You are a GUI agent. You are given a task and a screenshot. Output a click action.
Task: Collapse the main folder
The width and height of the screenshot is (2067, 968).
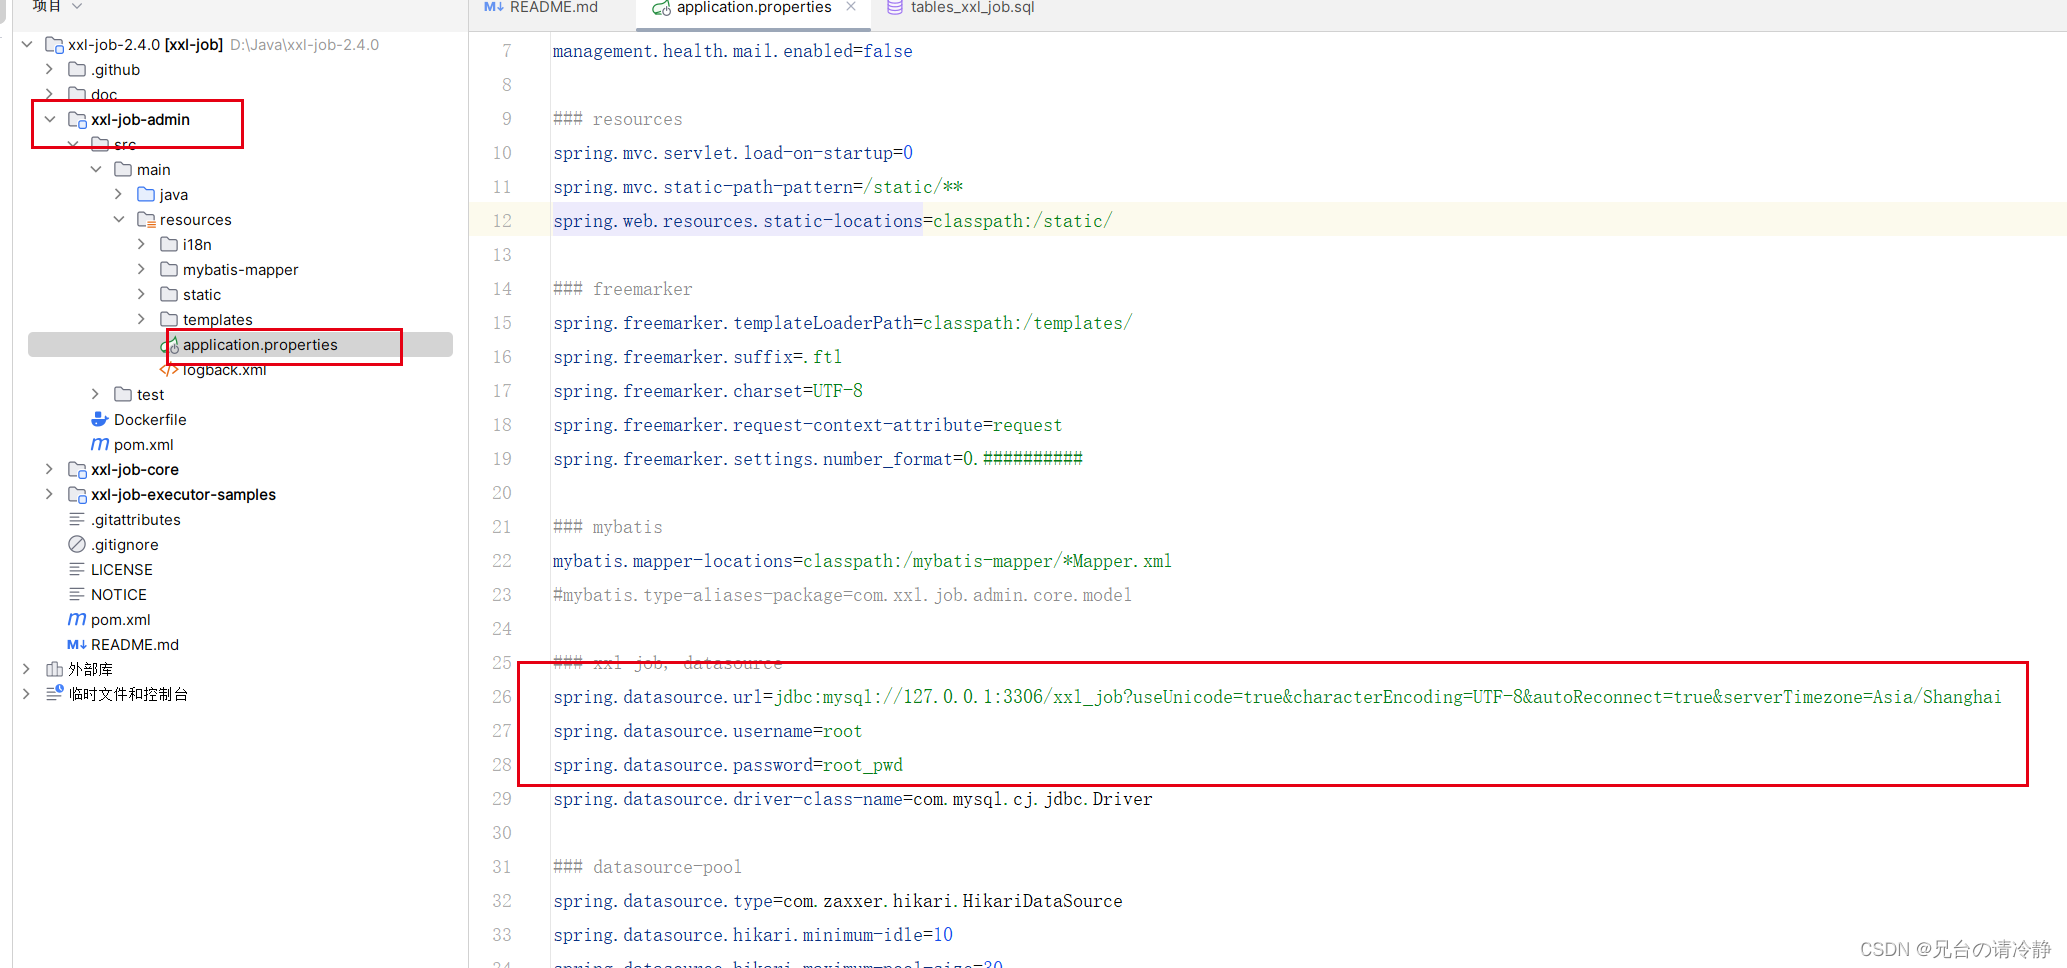(x=96, y=169)
